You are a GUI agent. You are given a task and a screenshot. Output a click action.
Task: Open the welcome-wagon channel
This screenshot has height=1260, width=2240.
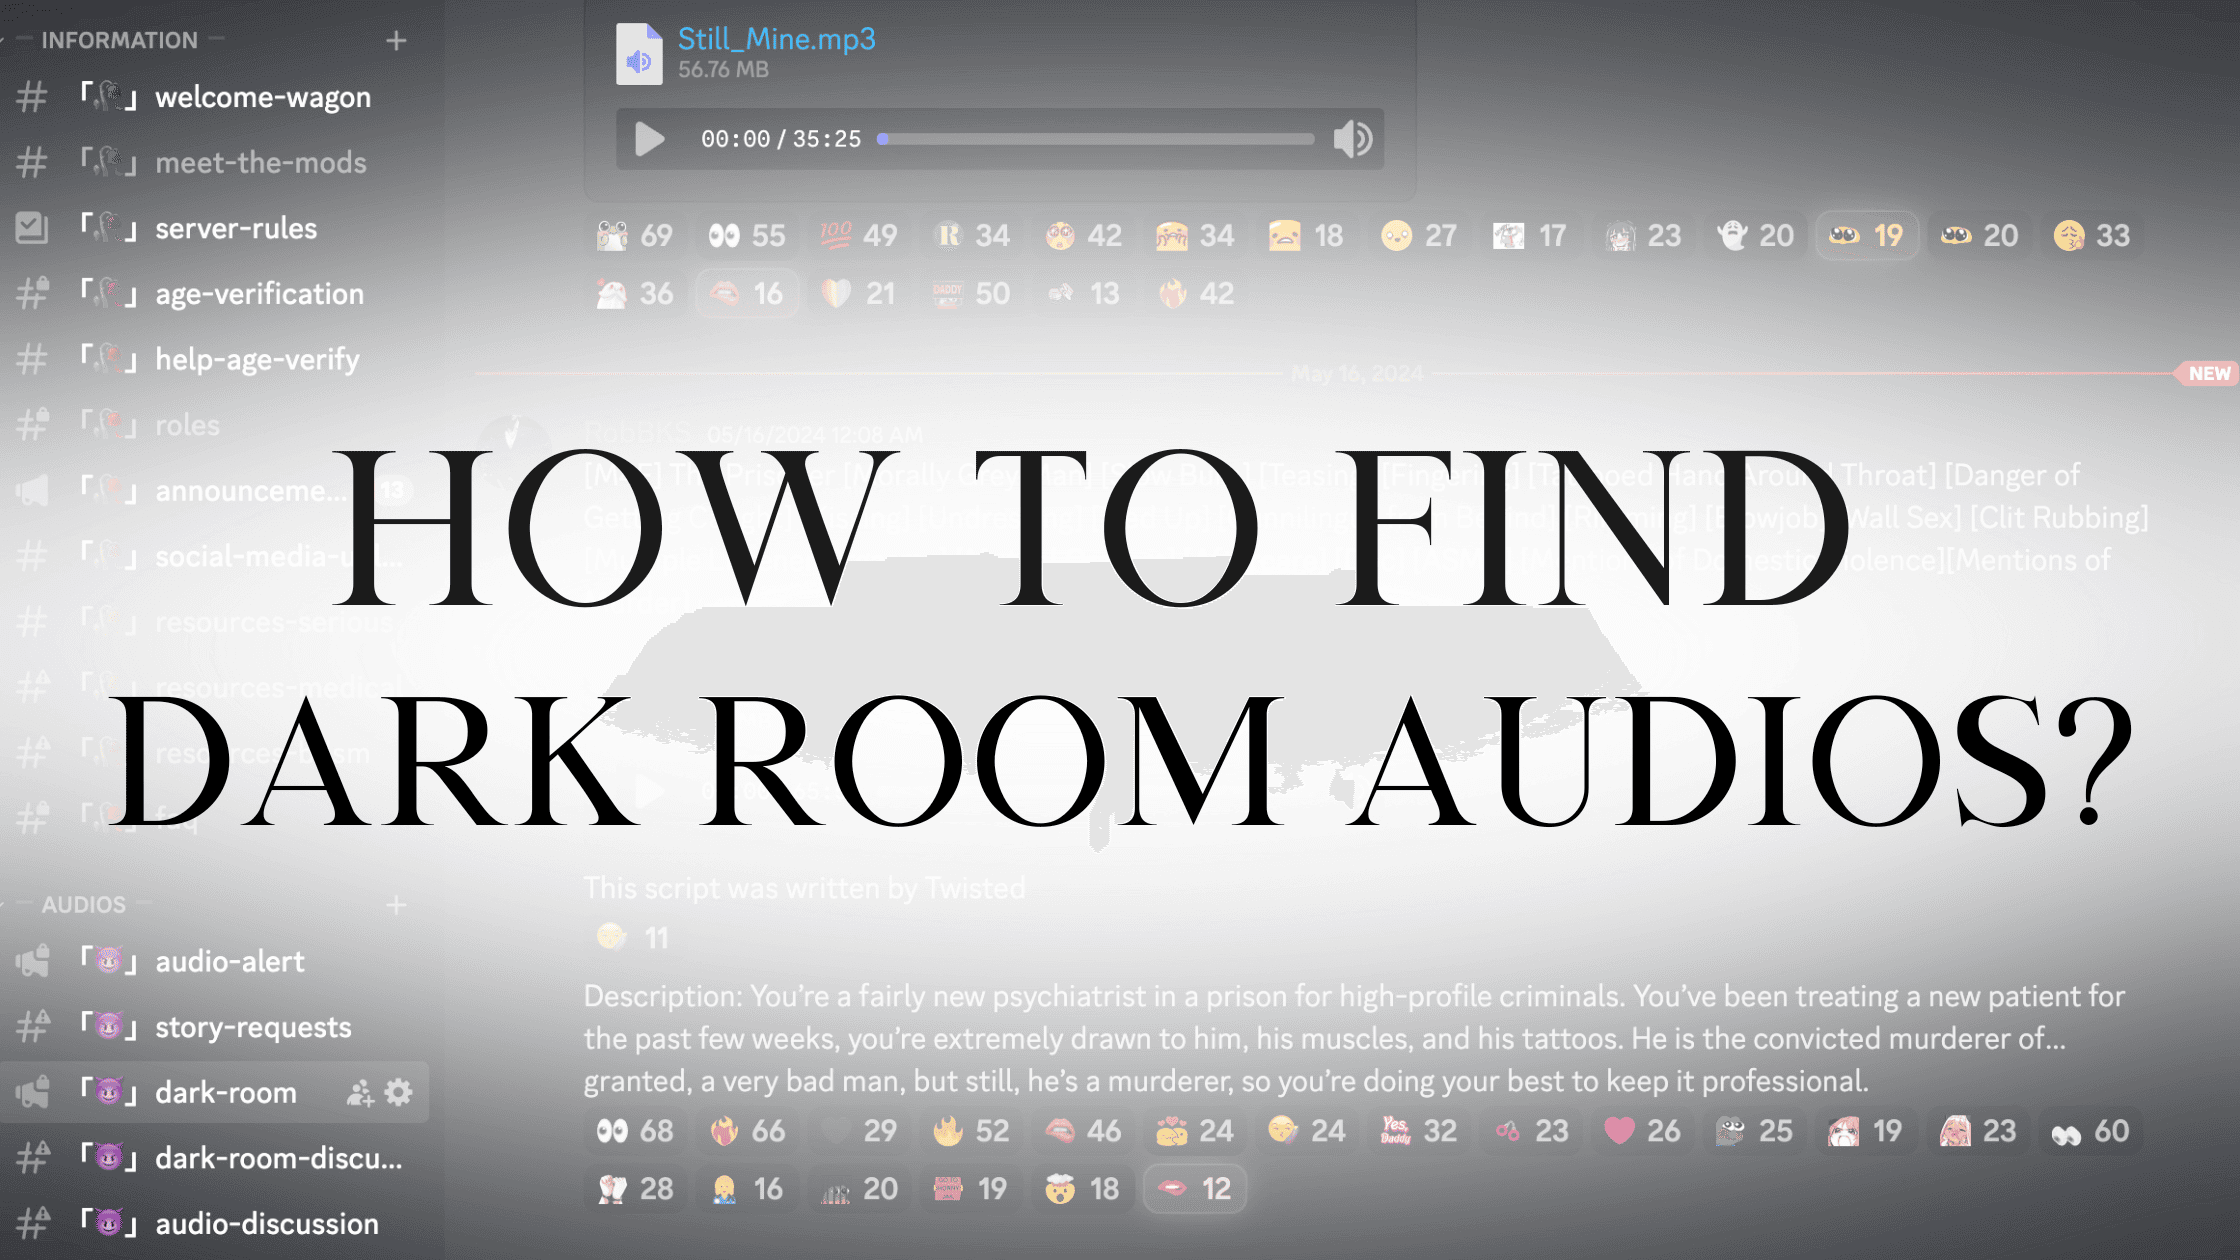262,97
